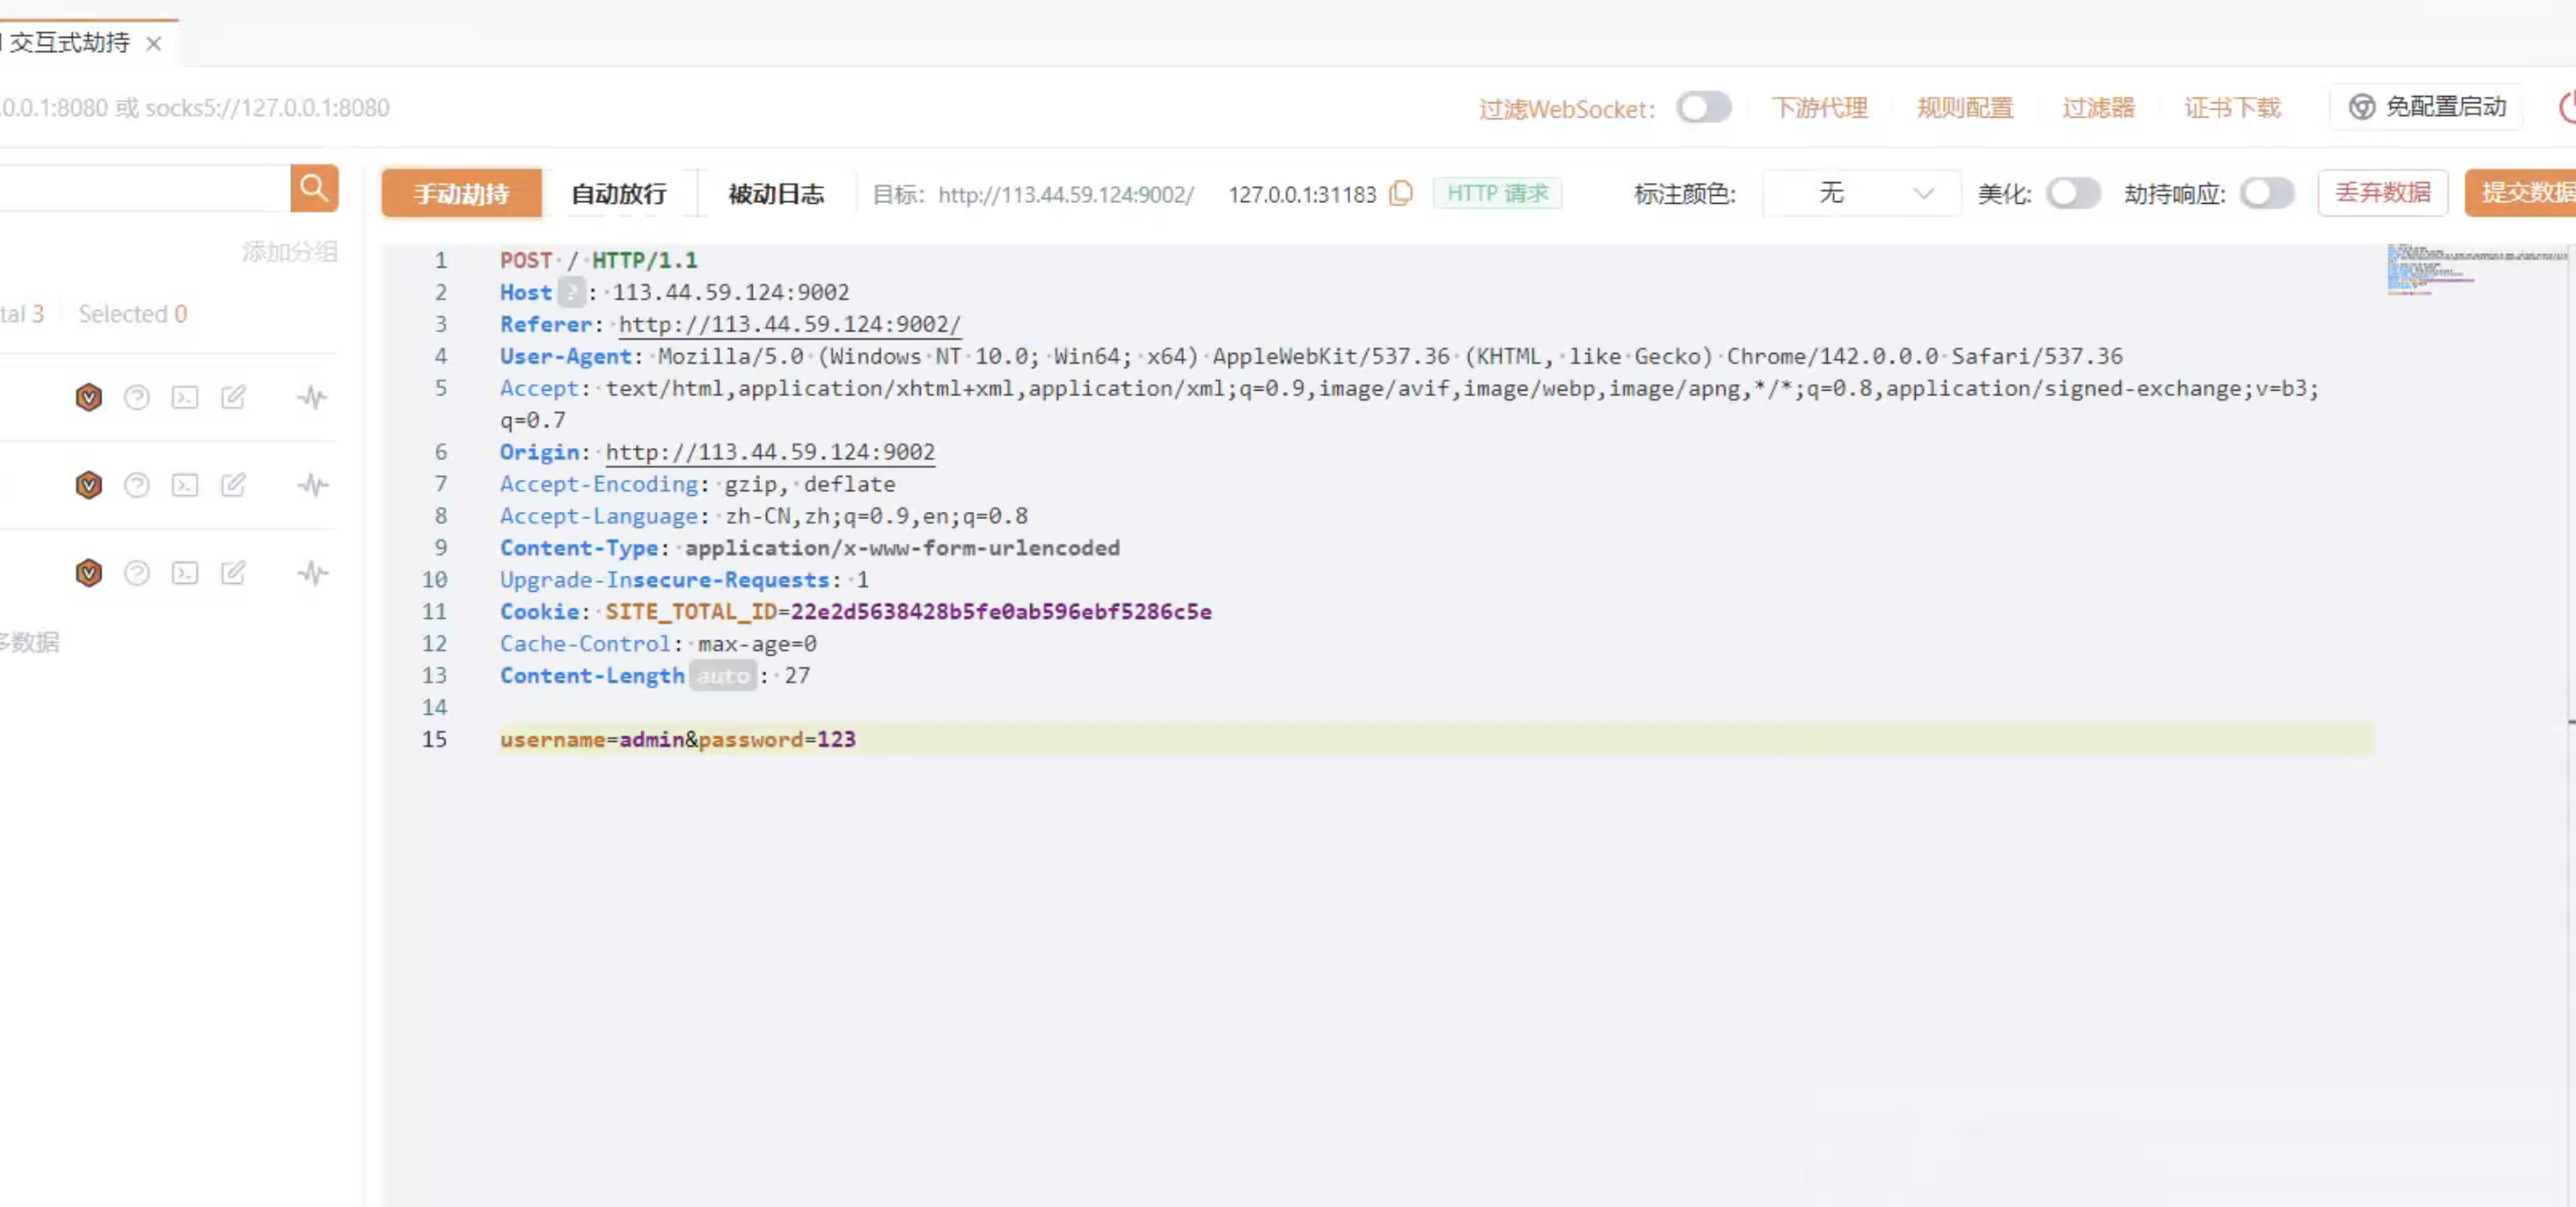Switch to 被动日志 tab
The width and height of the screenshot is (2576, 1207).
(776, 194)
